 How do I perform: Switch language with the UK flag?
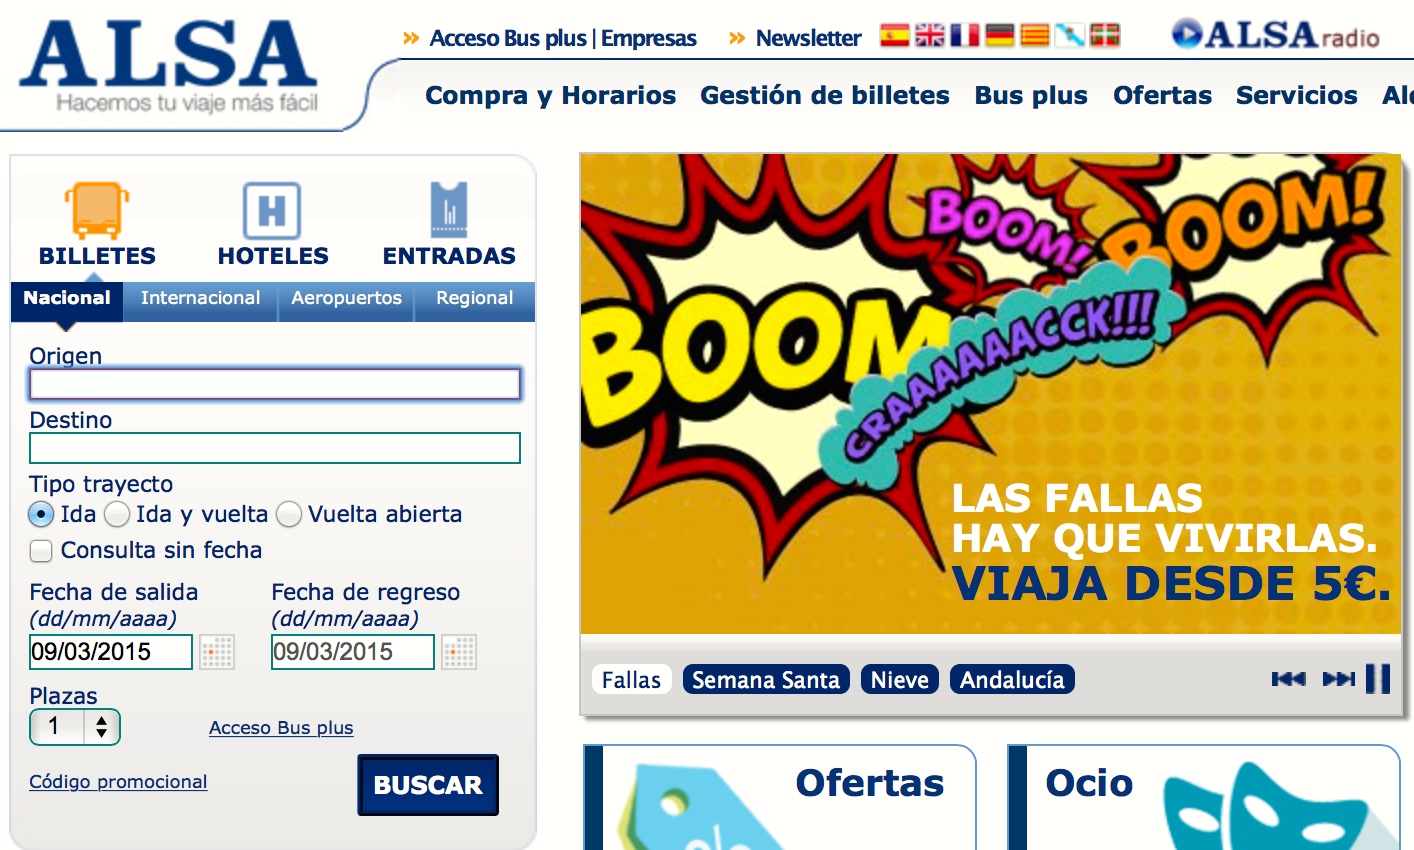(929, 36)
